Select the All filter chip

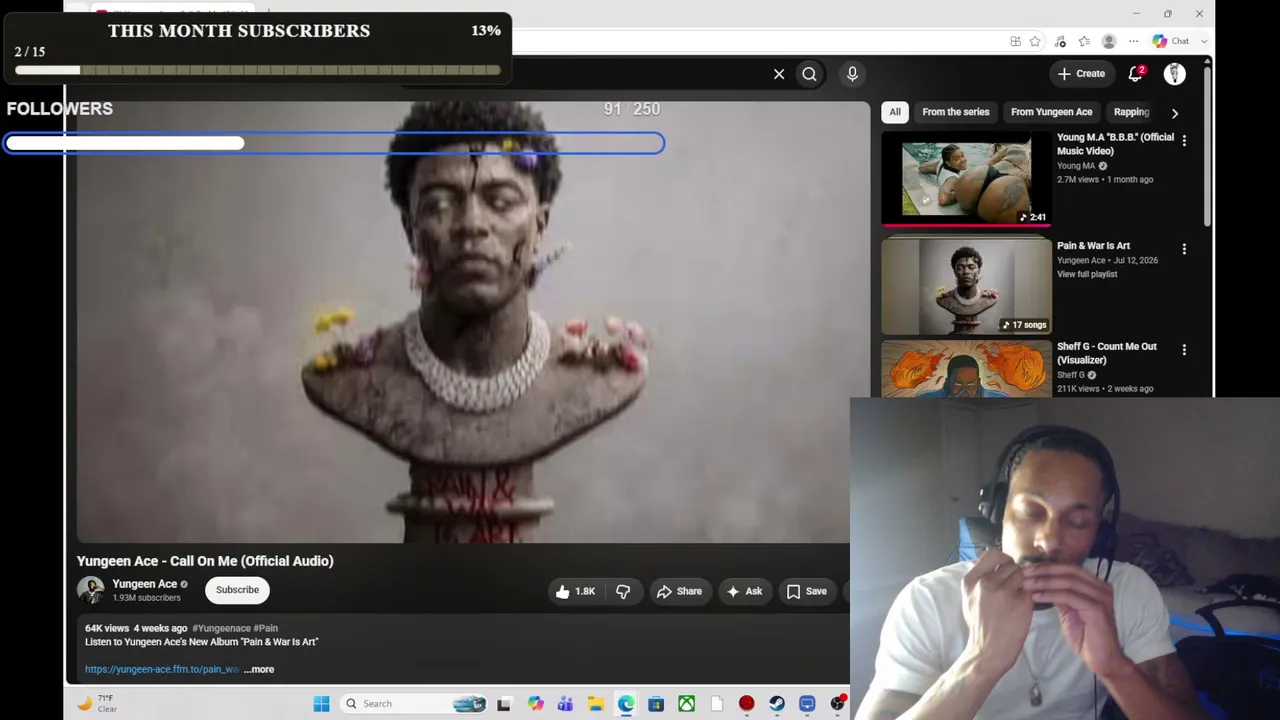pyautogui.click(x=895, y=112)
